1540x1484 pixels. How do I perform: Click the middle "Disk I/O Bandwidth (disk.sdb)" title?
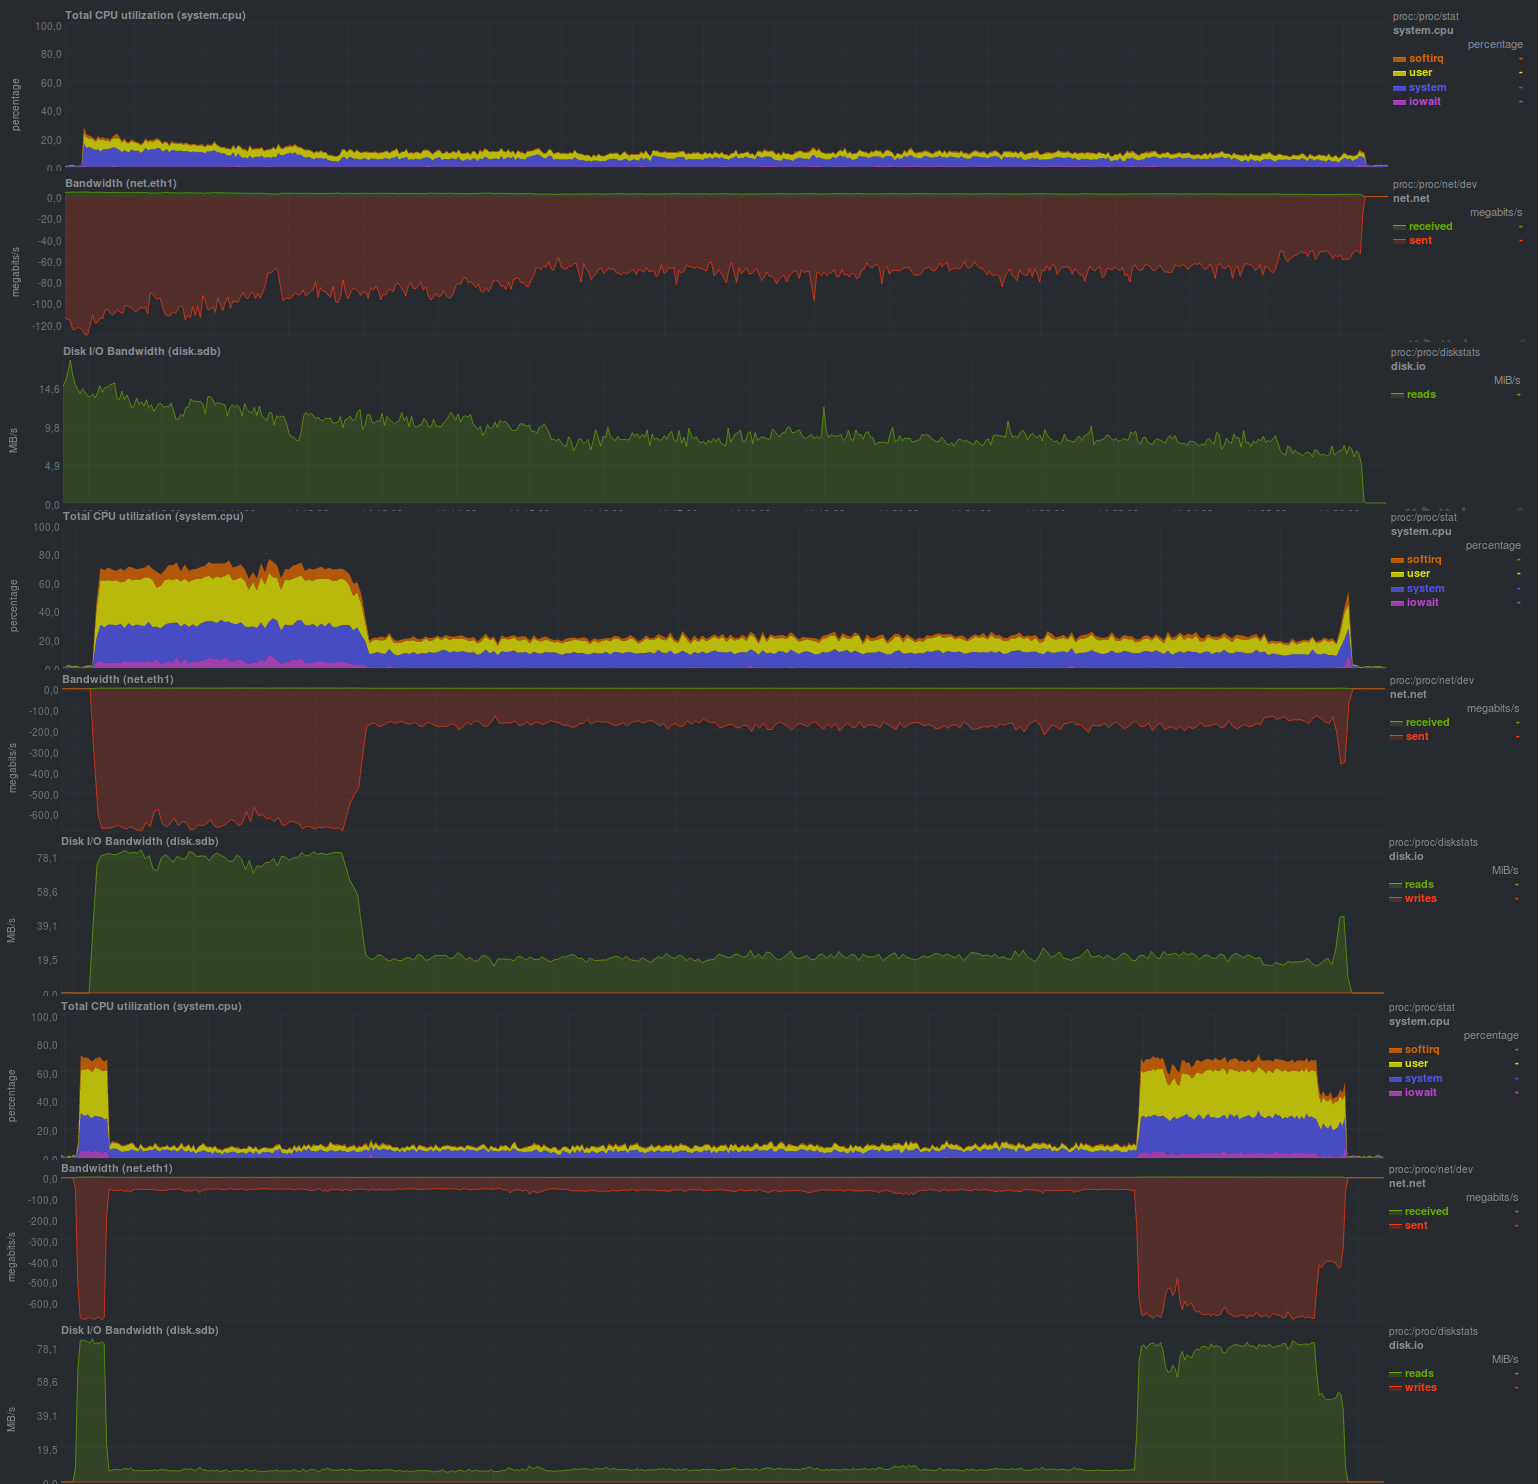[x=140, y=842]
